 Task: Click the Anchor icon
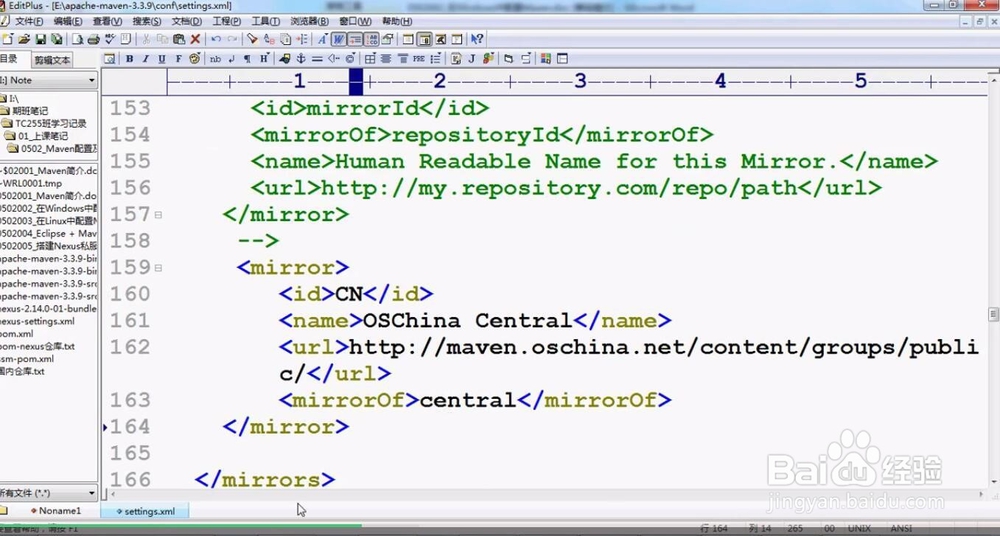pyautogui.click(x=300, y=59)
